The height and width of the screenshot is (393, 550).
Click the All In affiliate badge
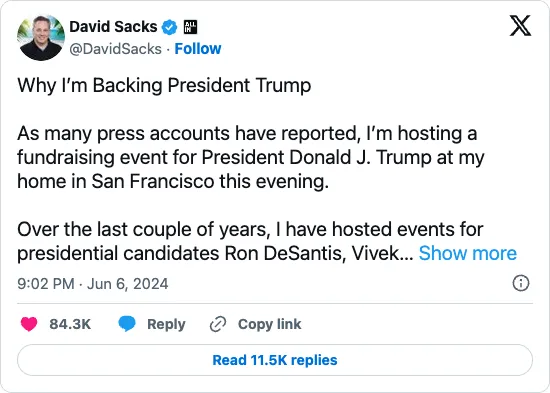(190, 27)
